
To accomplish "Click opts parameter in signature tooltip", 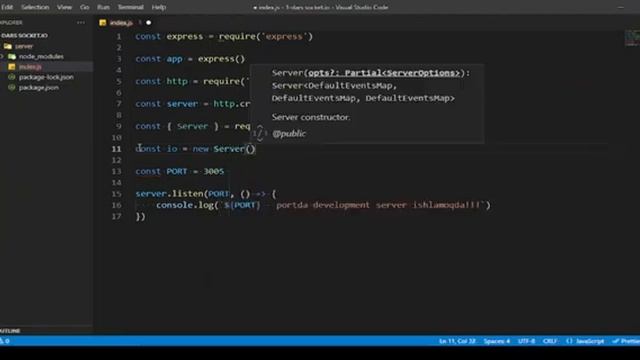I will pos(384,73).
